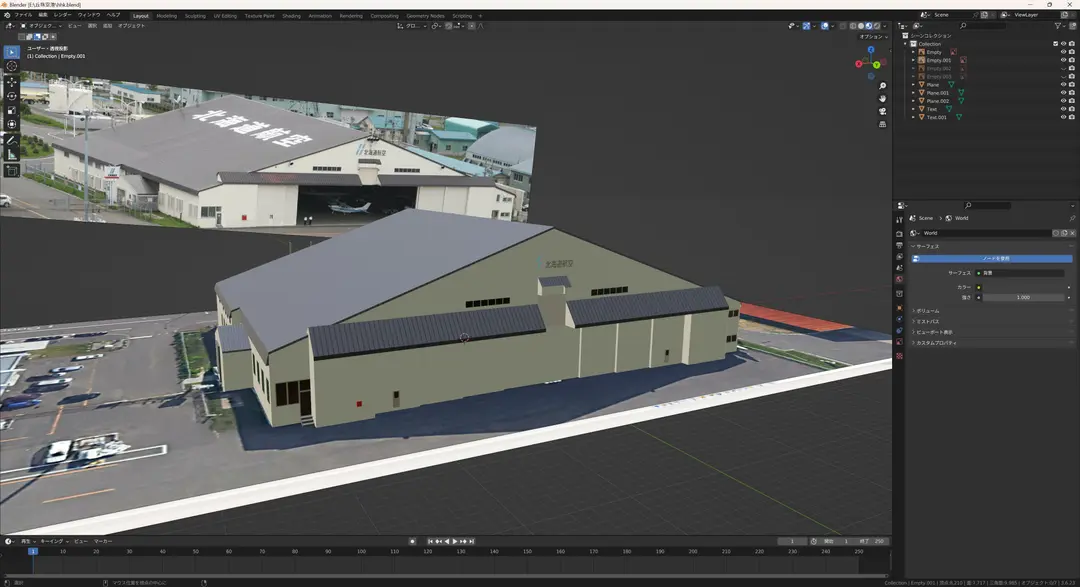Expand the カスタムプロパティ panel
The height and width of the screenshot is (587, 1080).
[992, 342]
